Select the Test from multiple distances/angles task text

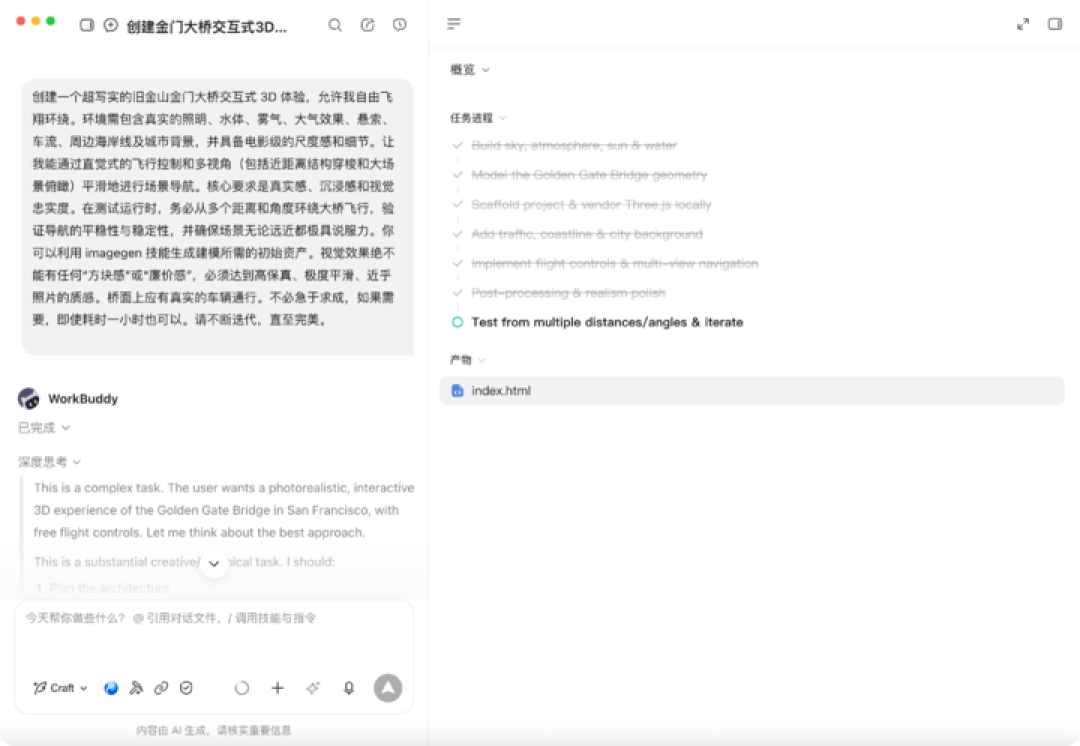(x=607, y=322)
